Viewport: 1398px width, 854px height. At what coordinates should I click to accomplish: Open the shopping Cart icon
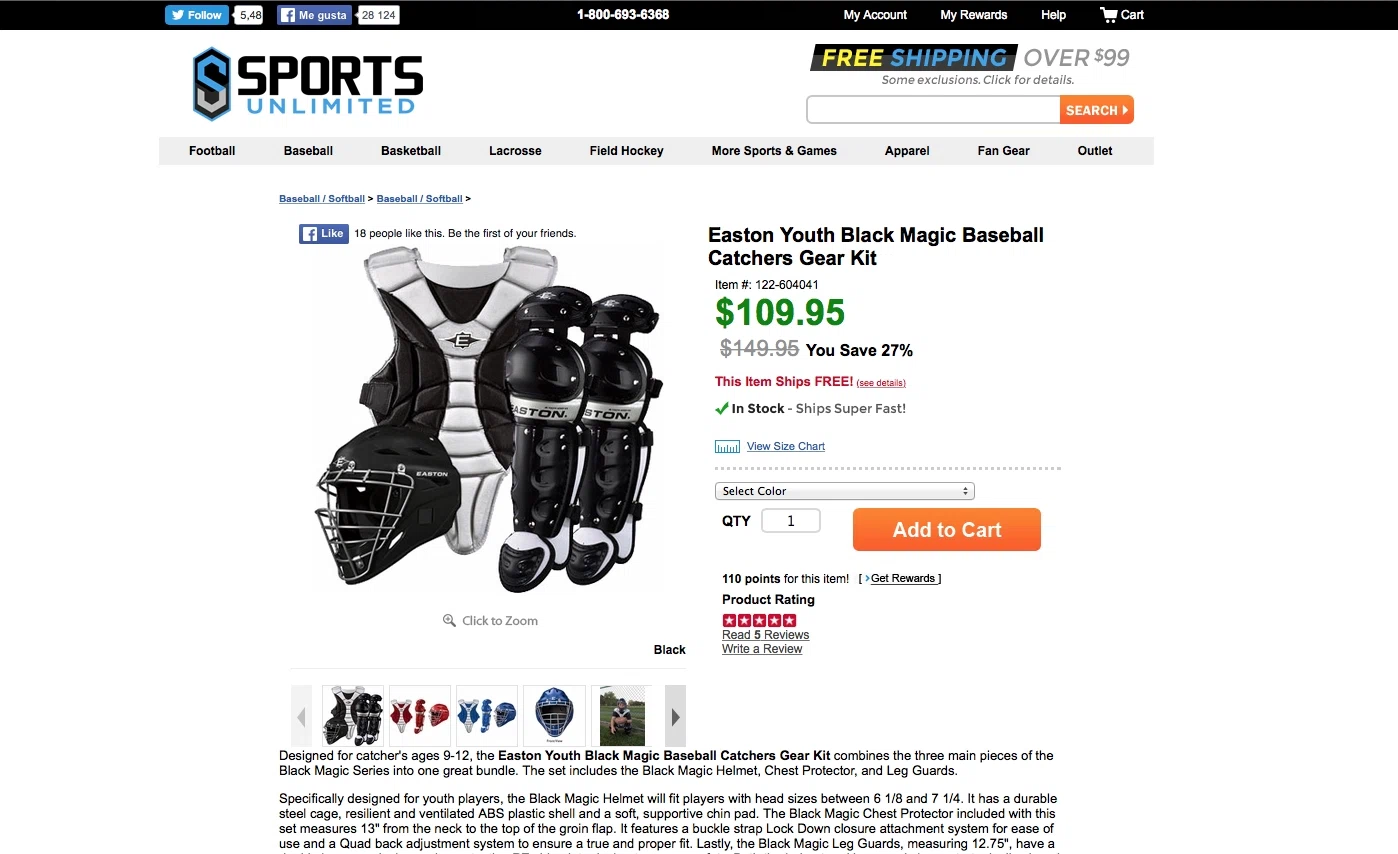point(1109,15)
